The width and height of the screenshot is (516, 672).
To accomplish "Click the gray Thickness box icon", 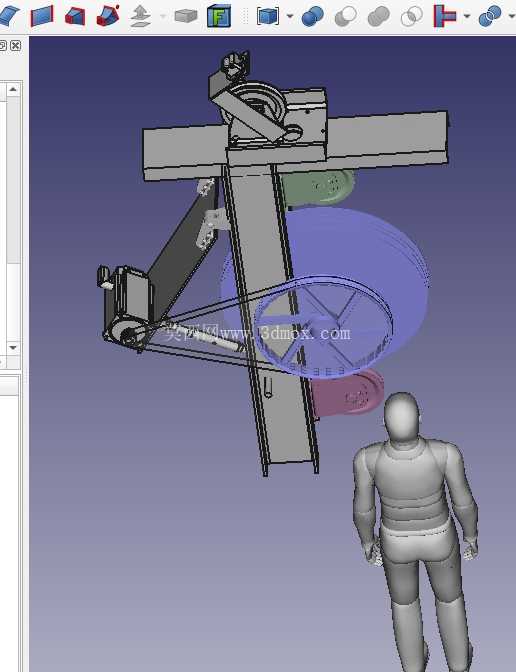I will point(186,17).
